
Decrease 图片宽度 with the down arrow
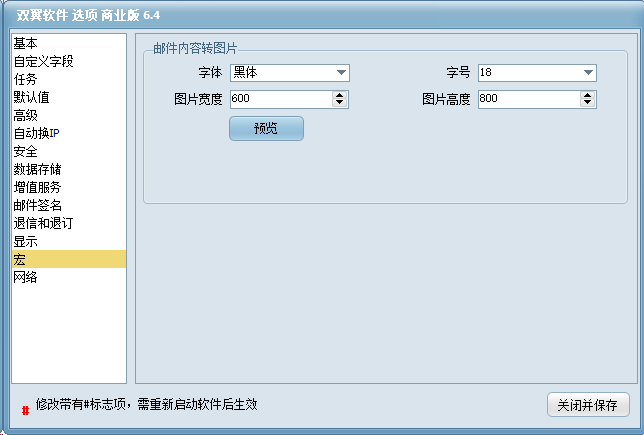(339, 103)
